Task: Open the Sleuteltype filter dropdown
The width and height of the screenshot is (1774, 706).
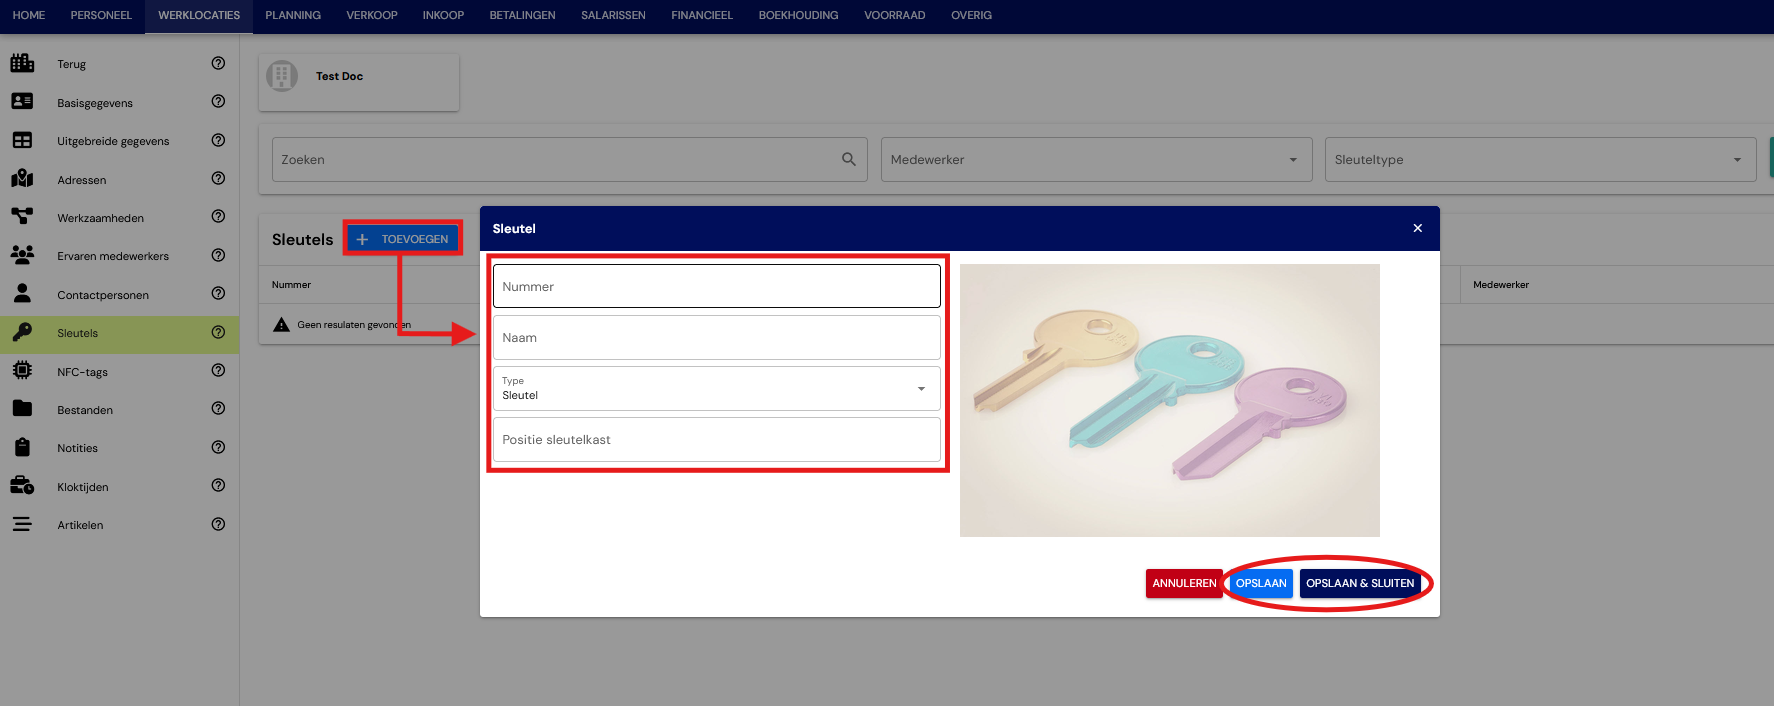Action: pyautogui.click(x=1541, y=160)
